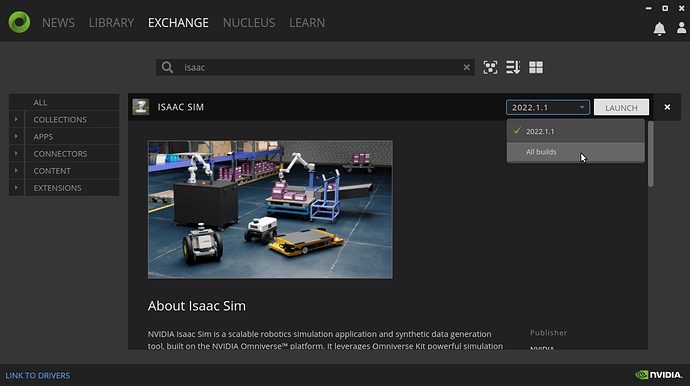Choose All builds from the version menu
Image resolution: width=690 pixels, height=386 pixels.
point(576,152)
